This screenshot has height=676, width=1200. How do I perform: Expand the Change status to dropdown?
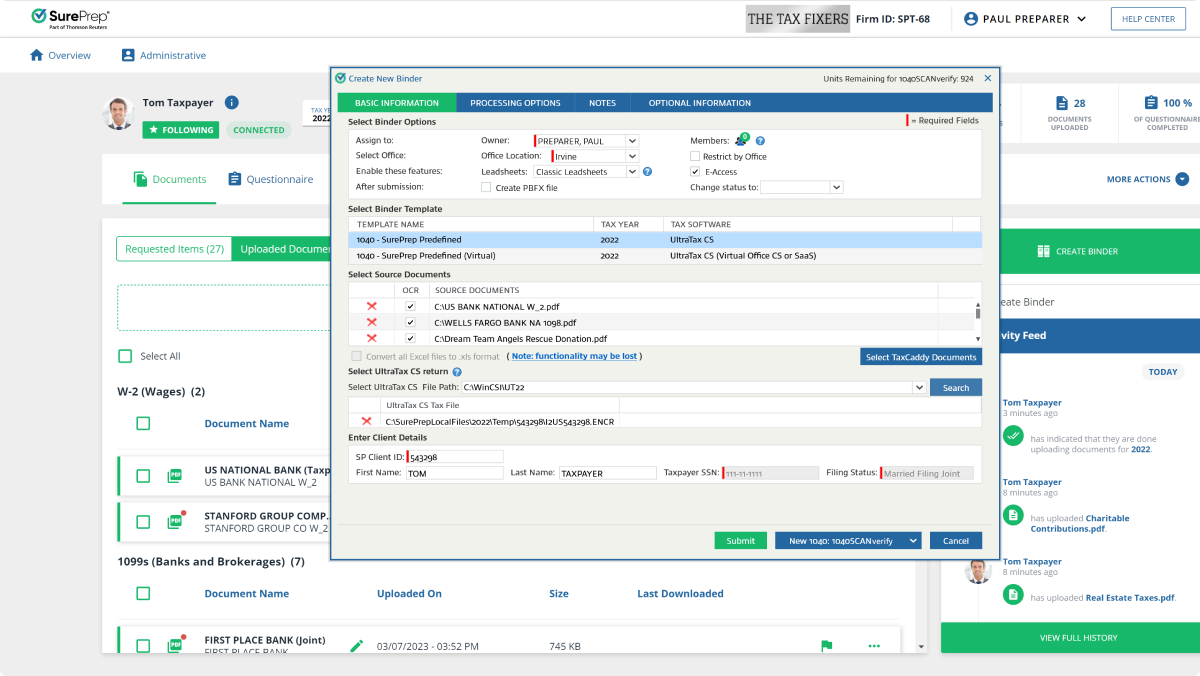click(x=837, y=187)
